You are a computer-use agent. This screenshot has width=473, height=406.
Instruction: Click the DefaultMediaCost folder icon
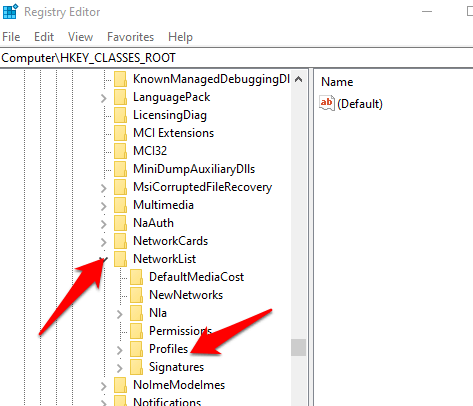click(136, 277)
